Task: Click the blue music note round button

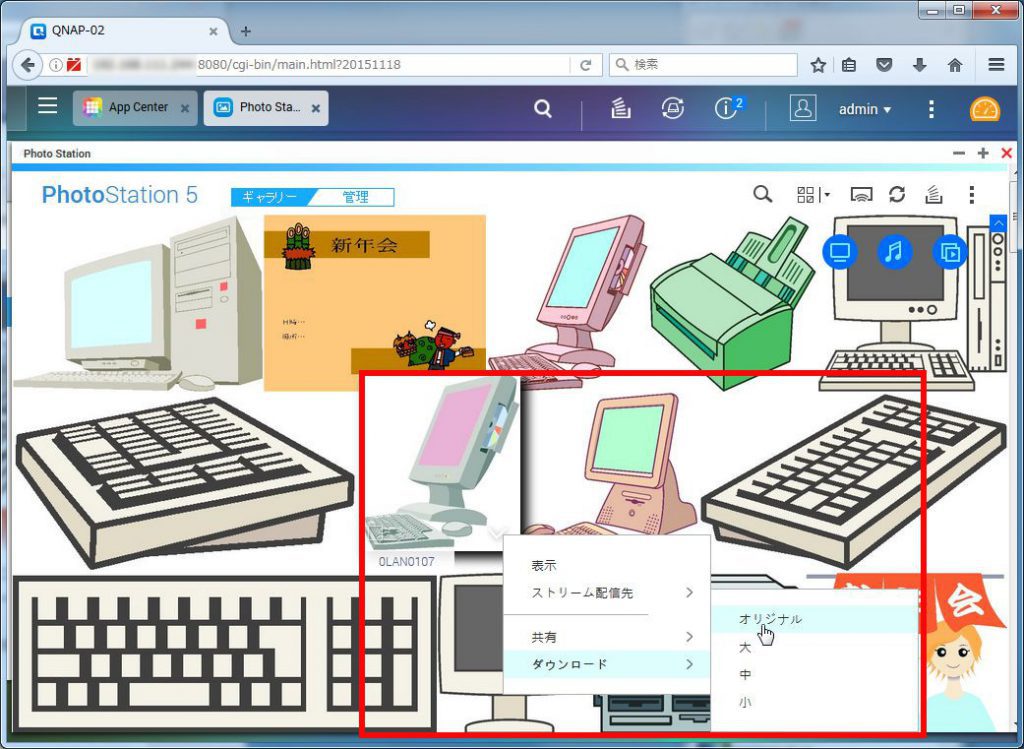Action: tap(894, 251)
